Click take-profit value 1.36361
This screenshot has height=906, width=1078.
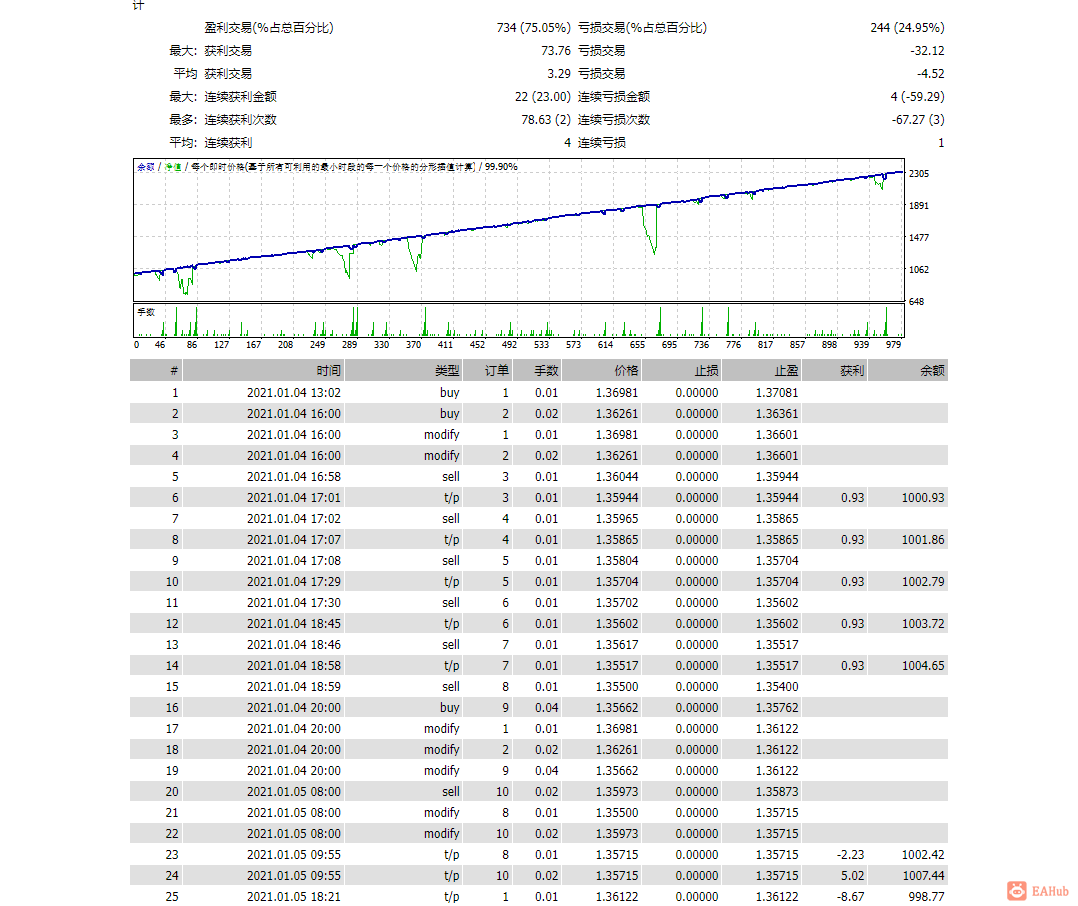tap(777, 414)
